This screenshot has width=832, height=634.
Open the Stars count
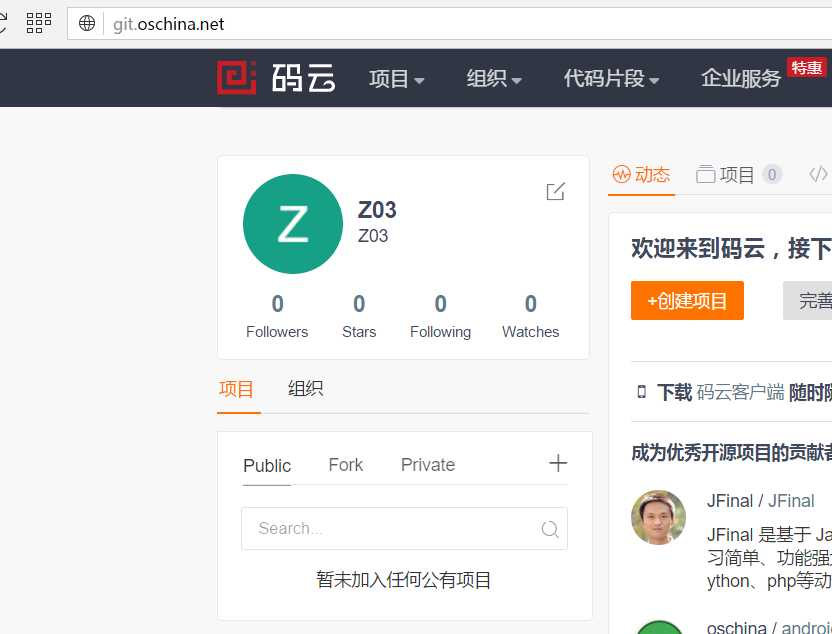click(x=359, y=316)
